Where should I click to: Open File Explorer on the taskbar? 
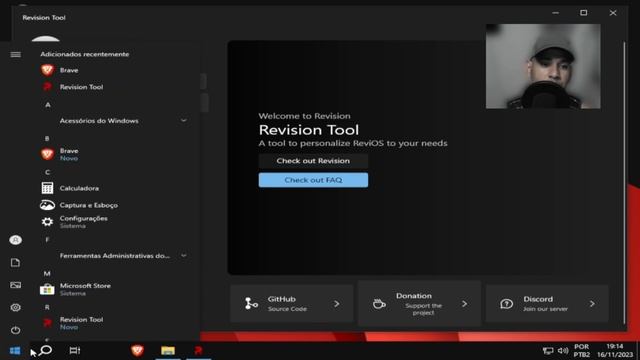pyautogui.click(x=168, y=350)
